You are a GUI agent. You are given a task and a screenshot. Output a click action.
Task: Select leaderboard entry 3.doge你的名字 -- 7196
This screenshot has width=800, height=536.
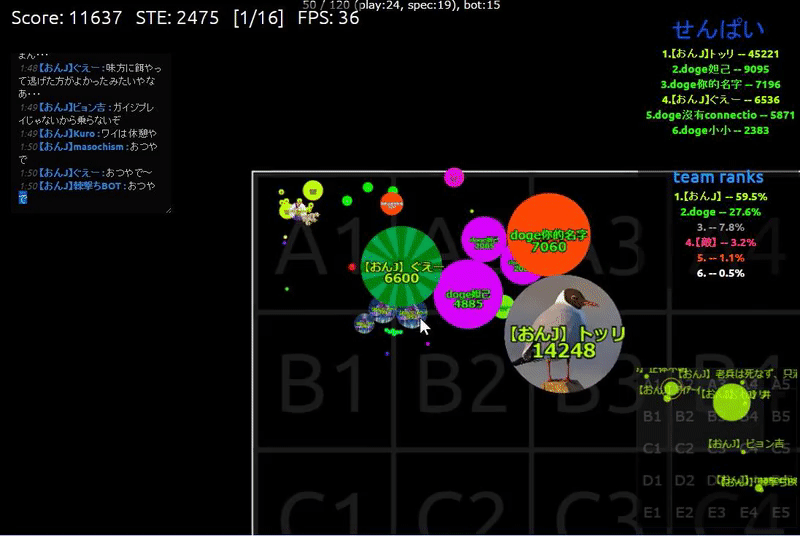click(x=720, y=84)
